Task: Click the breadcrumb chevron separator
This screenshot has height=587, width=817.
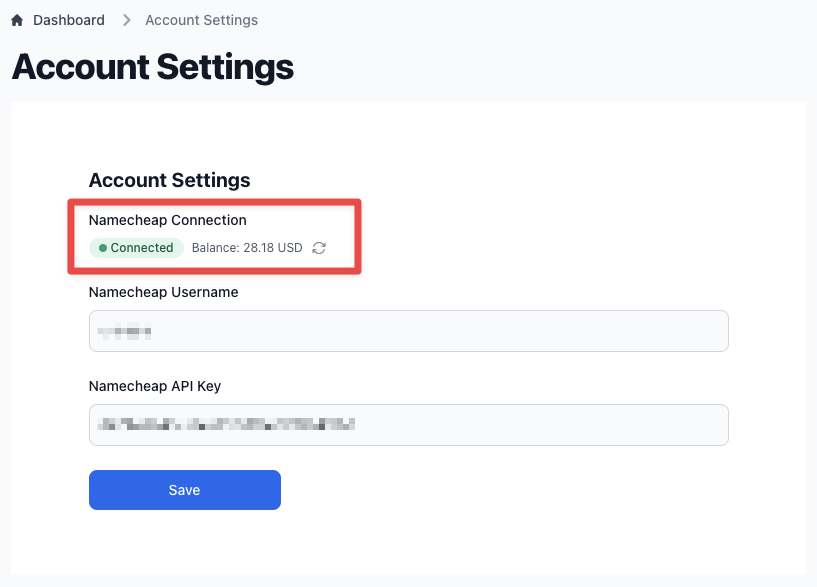Action: pyautogui.click(x=127, y=20)
